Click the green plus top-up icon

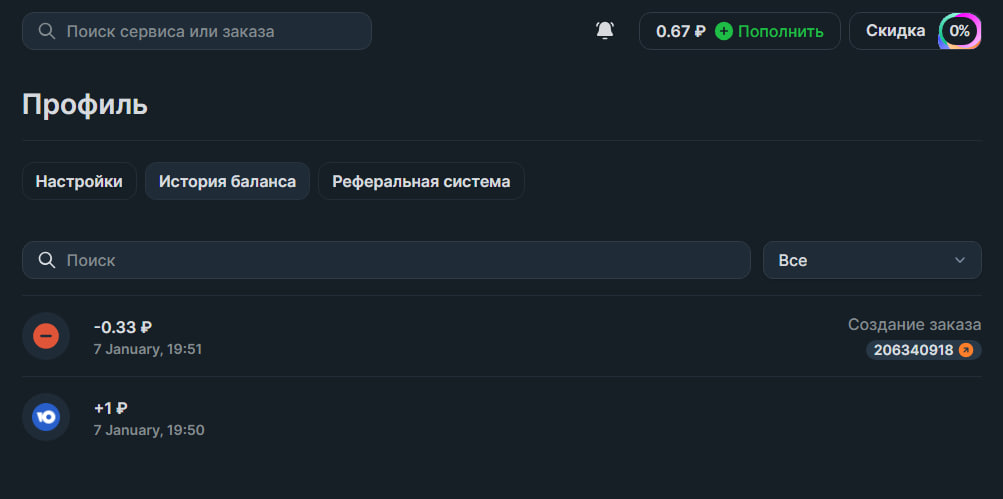tap(724, 31)
